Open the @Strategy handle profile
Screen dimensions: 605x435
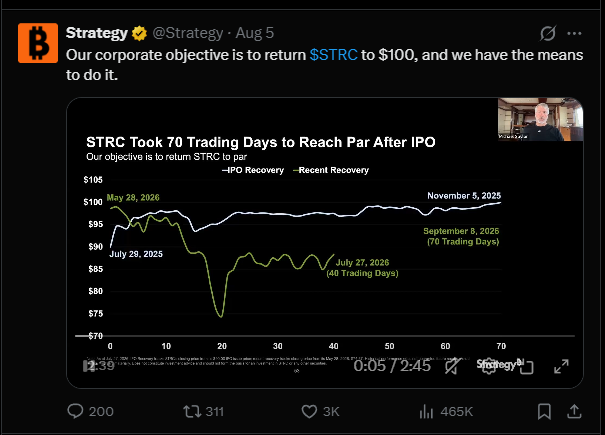point(188,33)
